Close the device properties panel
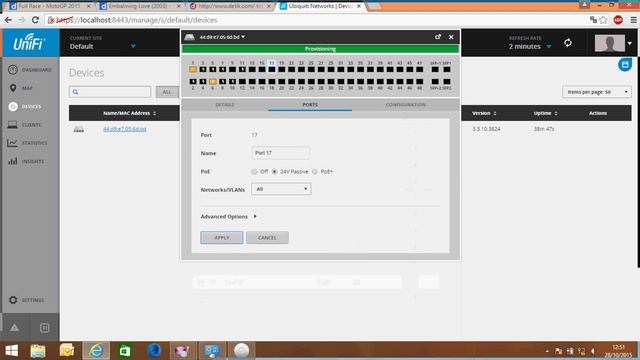 451,37
